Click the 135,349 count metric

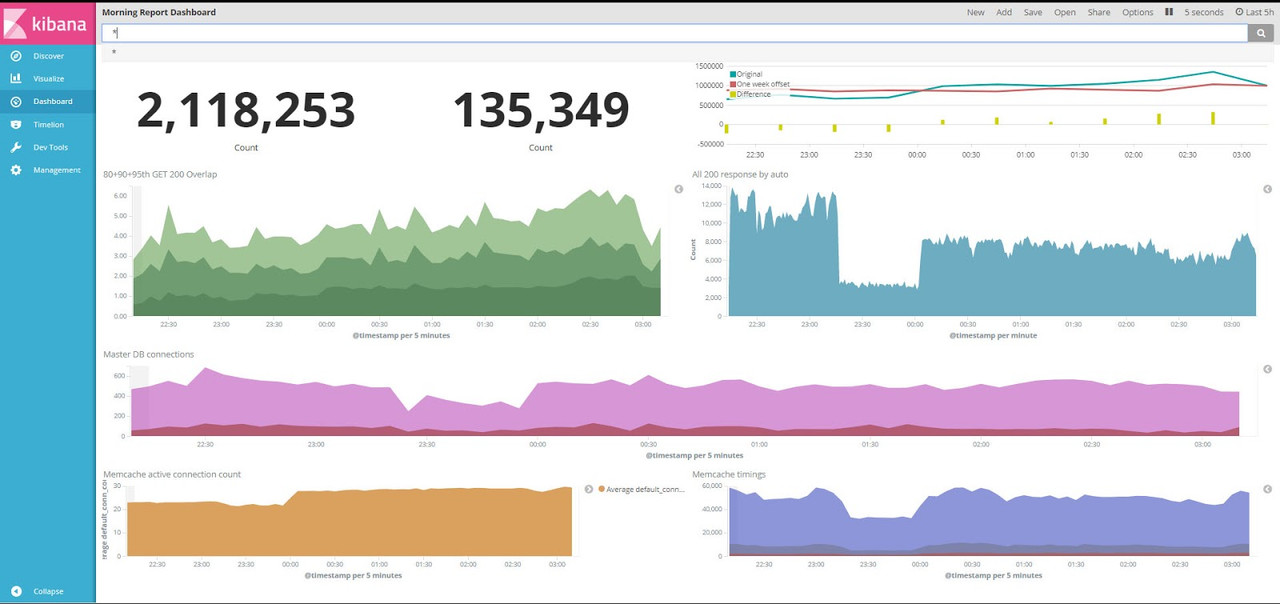click(x=541, y=110)
